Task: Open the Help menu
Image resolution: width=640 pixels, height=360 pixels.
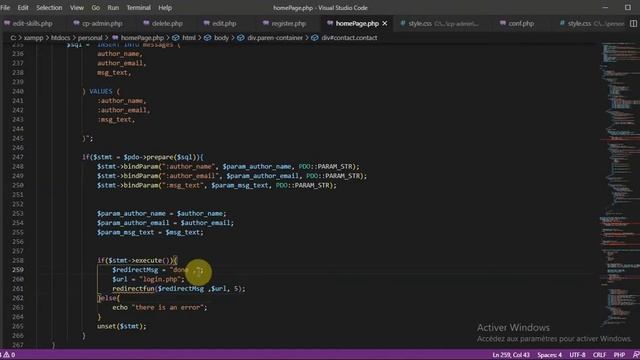Action: click(x=165, y=8)
